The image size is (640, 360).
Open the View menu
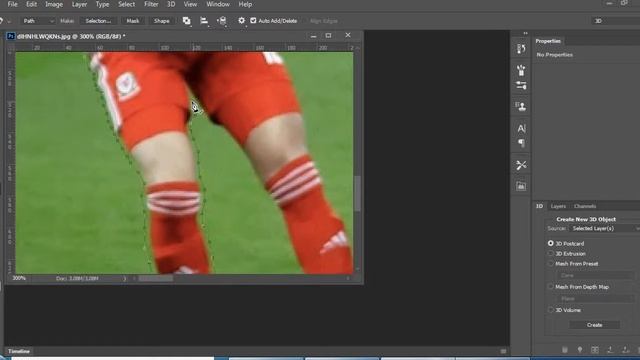pyautogui.click(x=190, y=4)
